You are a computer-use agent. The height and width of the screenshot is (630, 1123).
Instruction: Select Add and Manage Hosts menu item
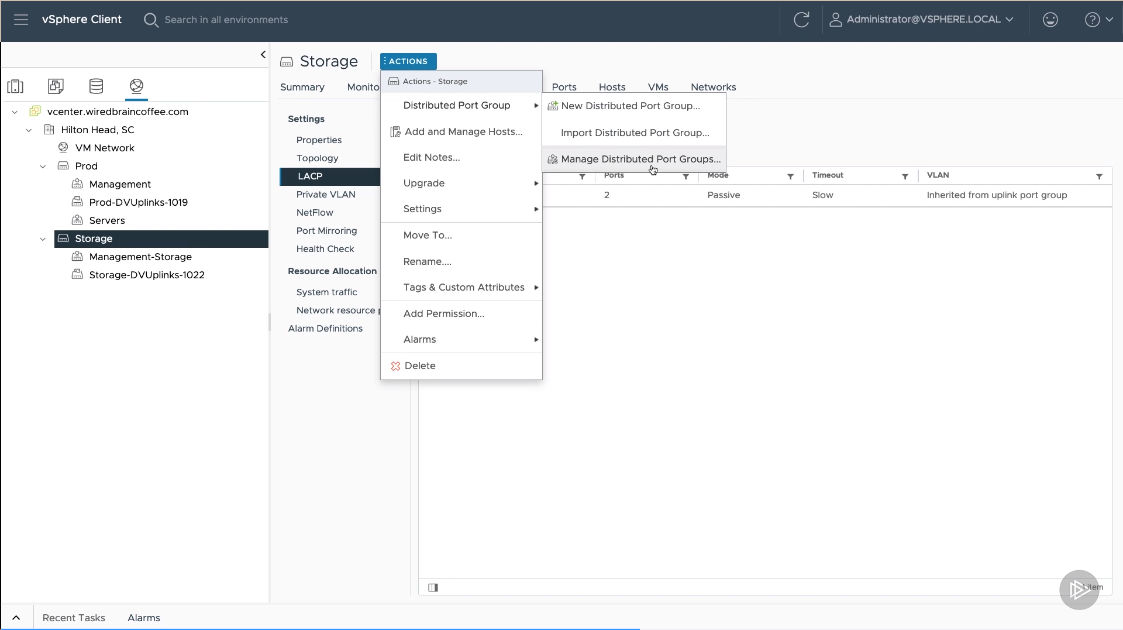tap(462, 132)
